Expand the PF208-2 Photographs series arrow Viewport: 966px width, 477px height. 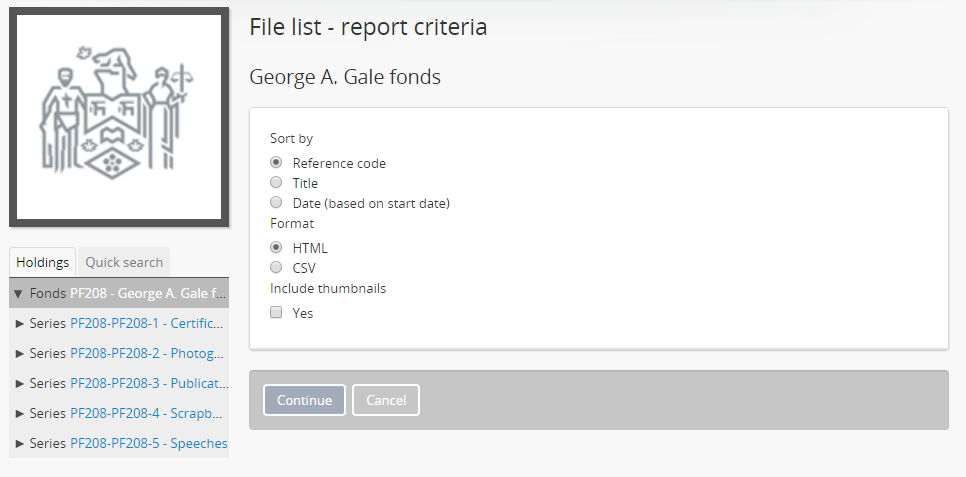pos(21,354)
